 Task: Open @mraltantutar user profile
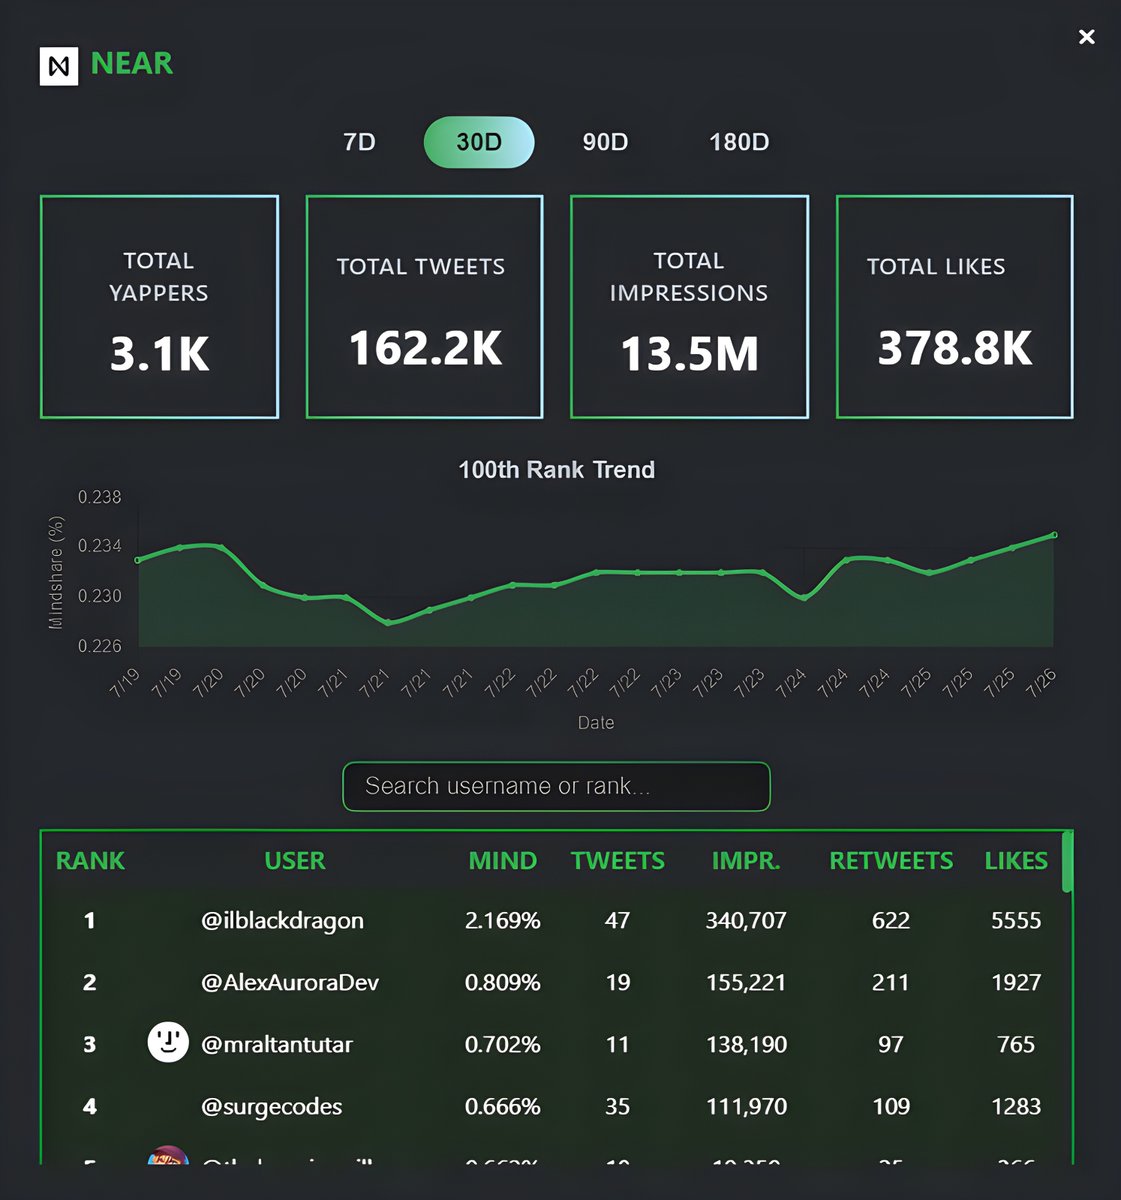click(x=277, y=1045)
